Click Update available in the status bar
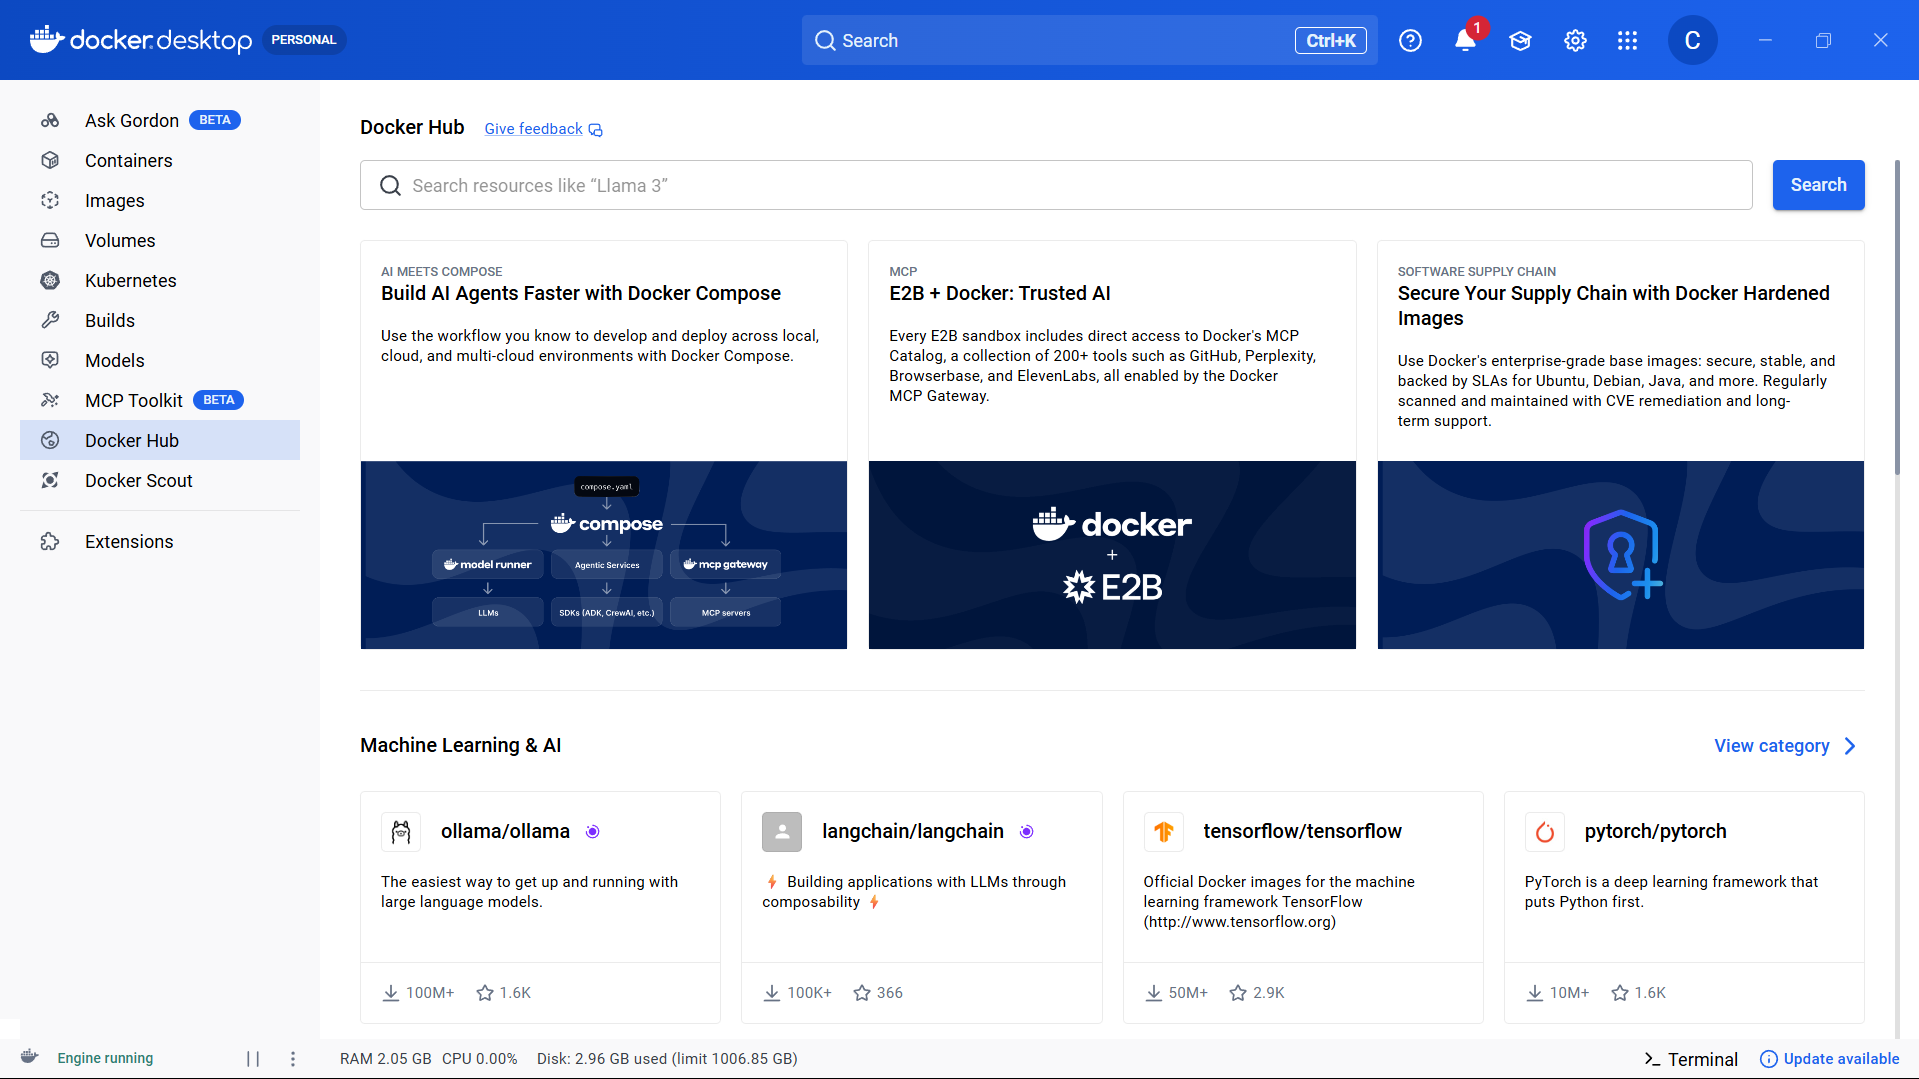Image resolution: width=1919 pixels, height=1079 pixels. click(x=1829, y=1059)
